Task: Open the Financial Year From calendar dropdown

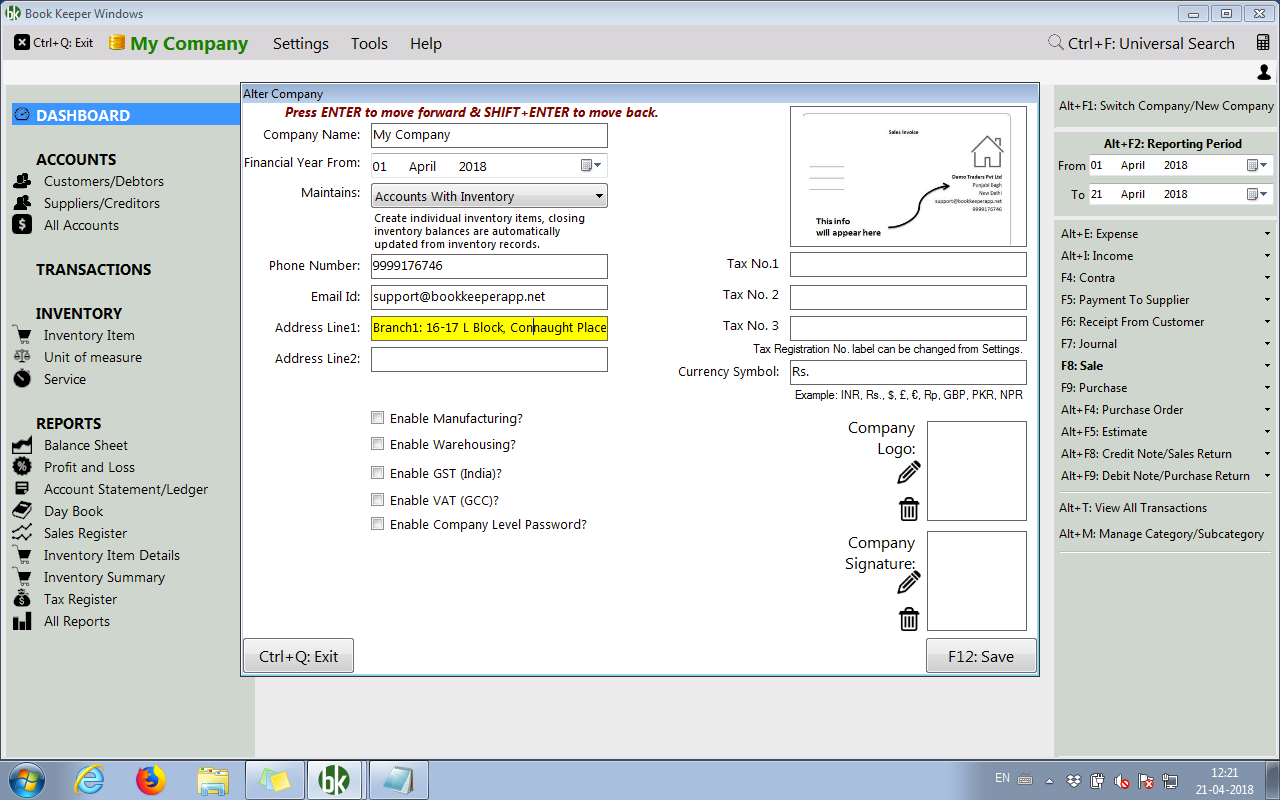Action: tap(591, 166)
